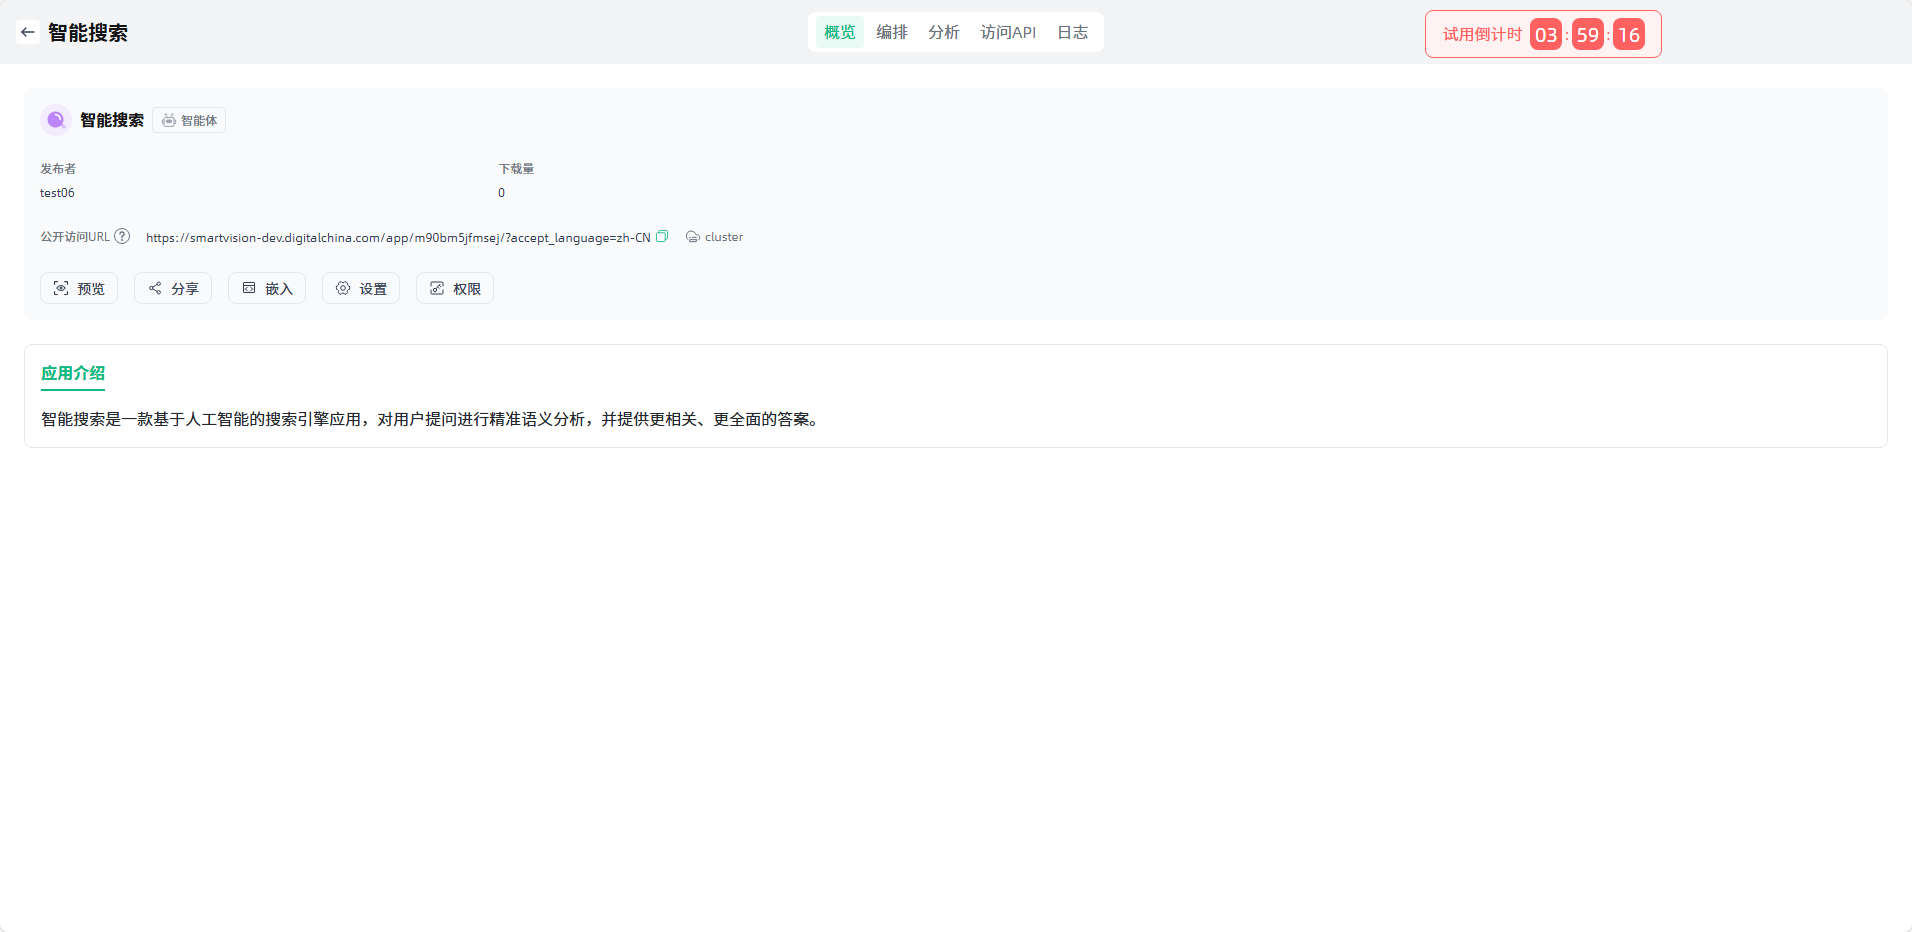
Task: Switch to the 概览 tab
Action: [839, 32]
